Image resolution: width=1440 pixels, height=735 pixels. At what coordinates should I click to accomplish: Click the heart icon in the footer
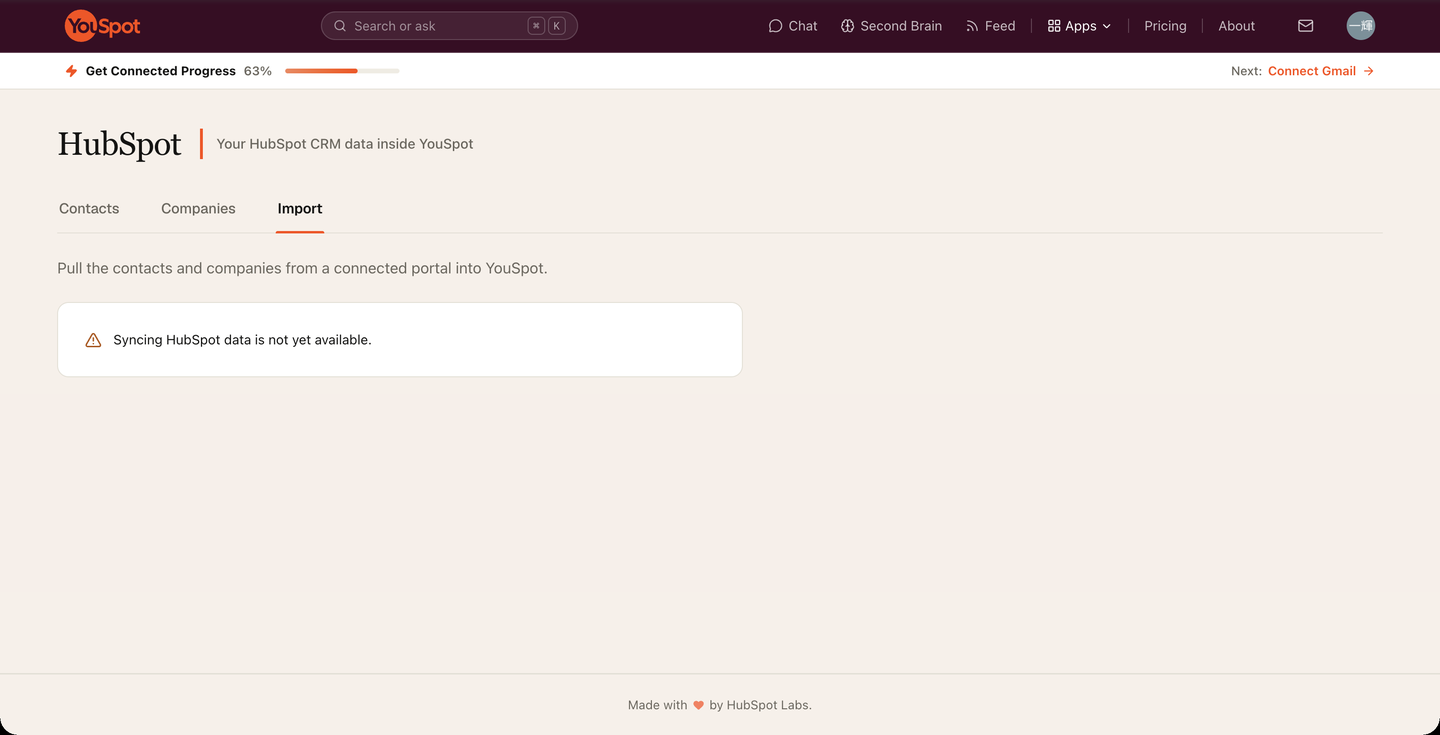[x=699, y=705]
